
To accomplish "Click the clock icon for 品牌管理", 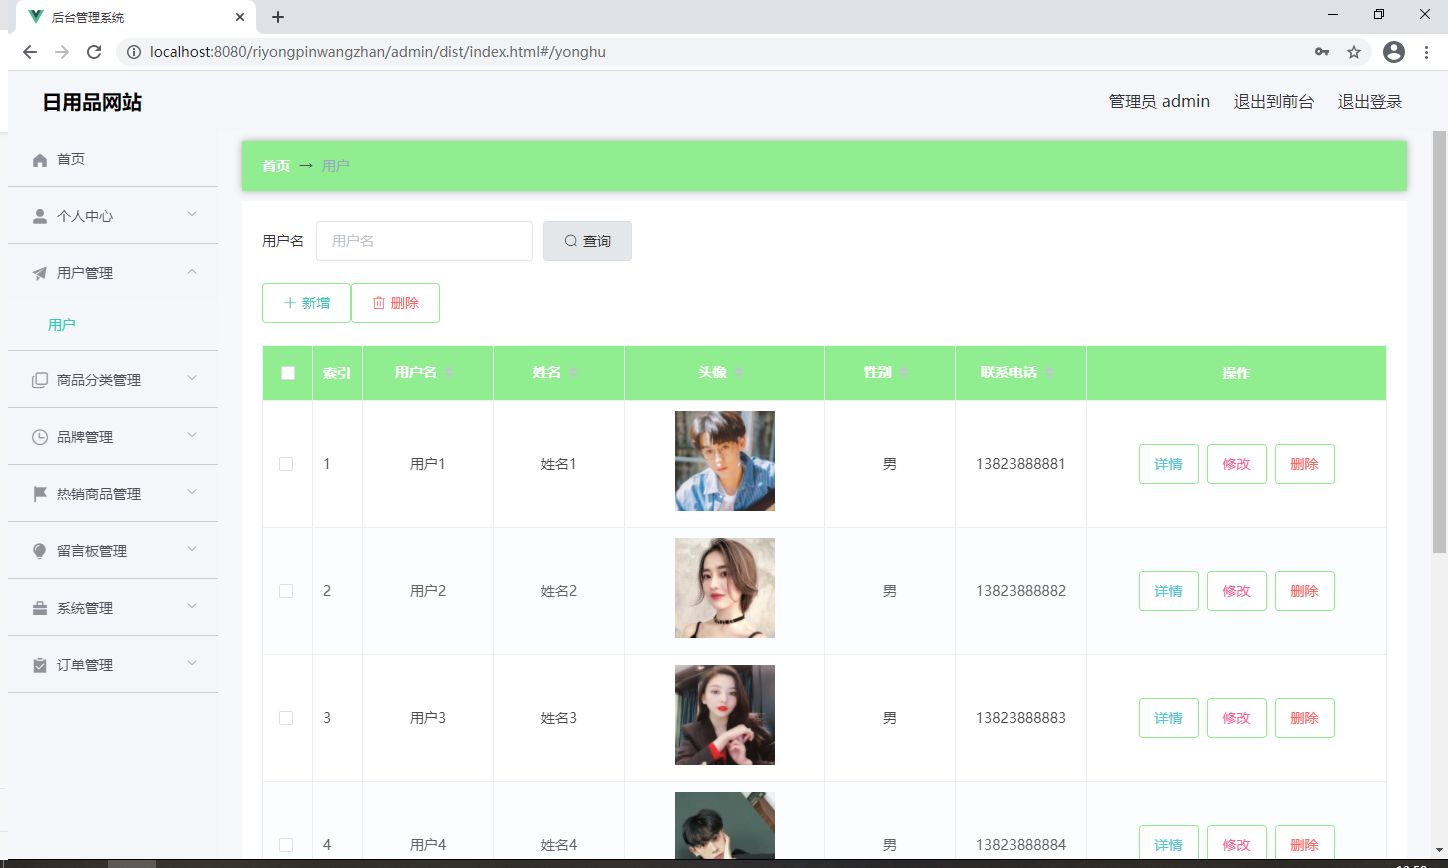I will (x=40, y=437).
